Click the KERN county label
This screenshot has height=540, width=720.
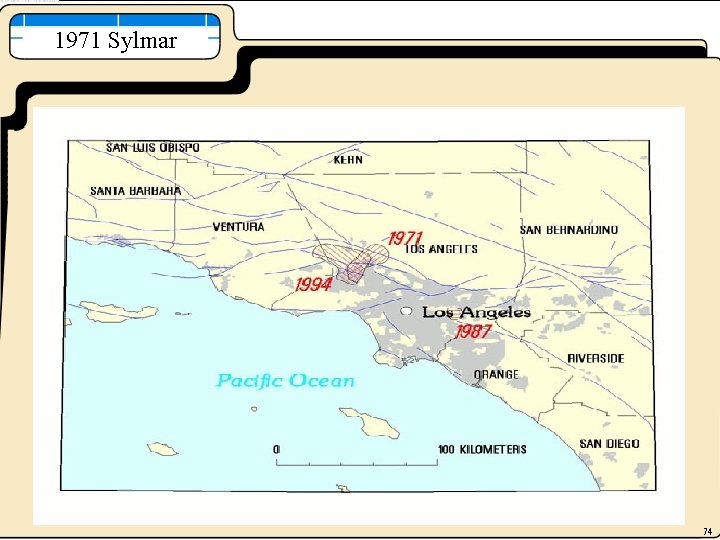point(348,159)
